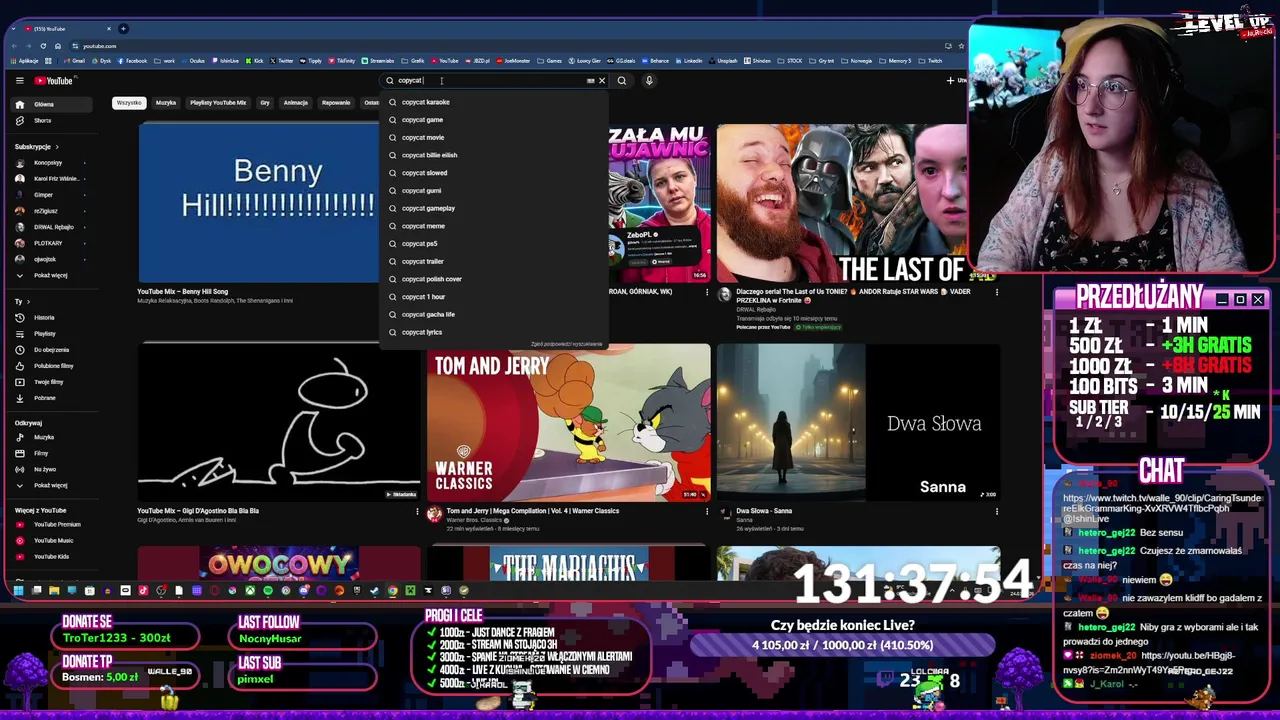Reload the page in the browser toolbar
Viewport: 1280px width, 720px height.
click(x=43, y=46)
